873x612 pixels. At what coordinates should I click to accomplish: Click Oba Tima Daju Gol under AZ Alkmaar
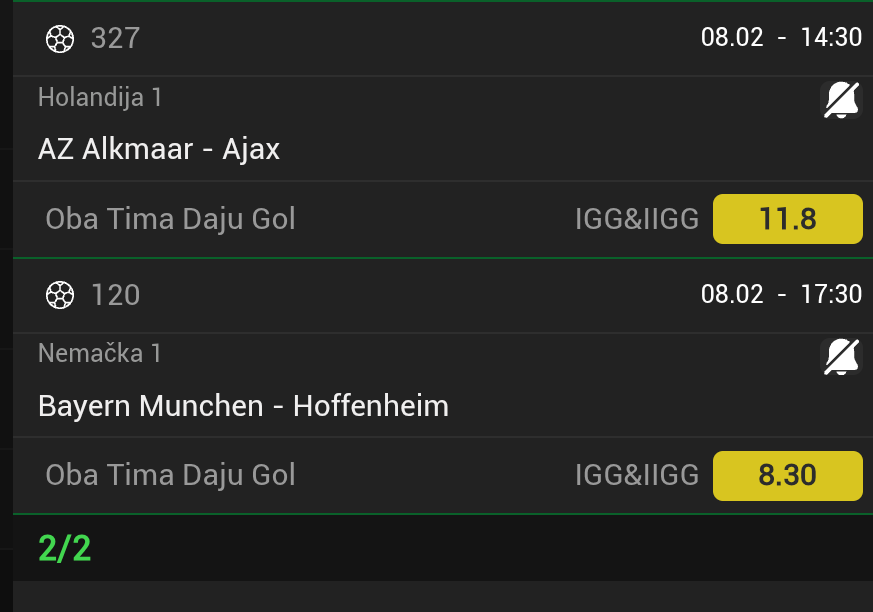point(170,219)
